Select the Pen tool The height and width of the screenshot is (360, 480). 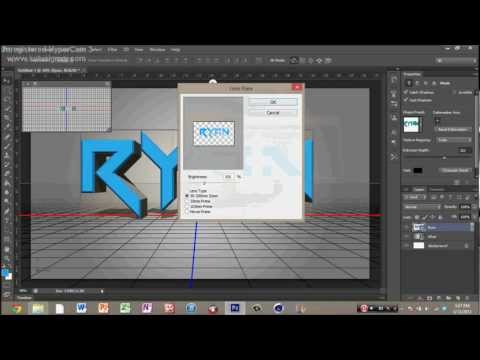coord(7,211)
